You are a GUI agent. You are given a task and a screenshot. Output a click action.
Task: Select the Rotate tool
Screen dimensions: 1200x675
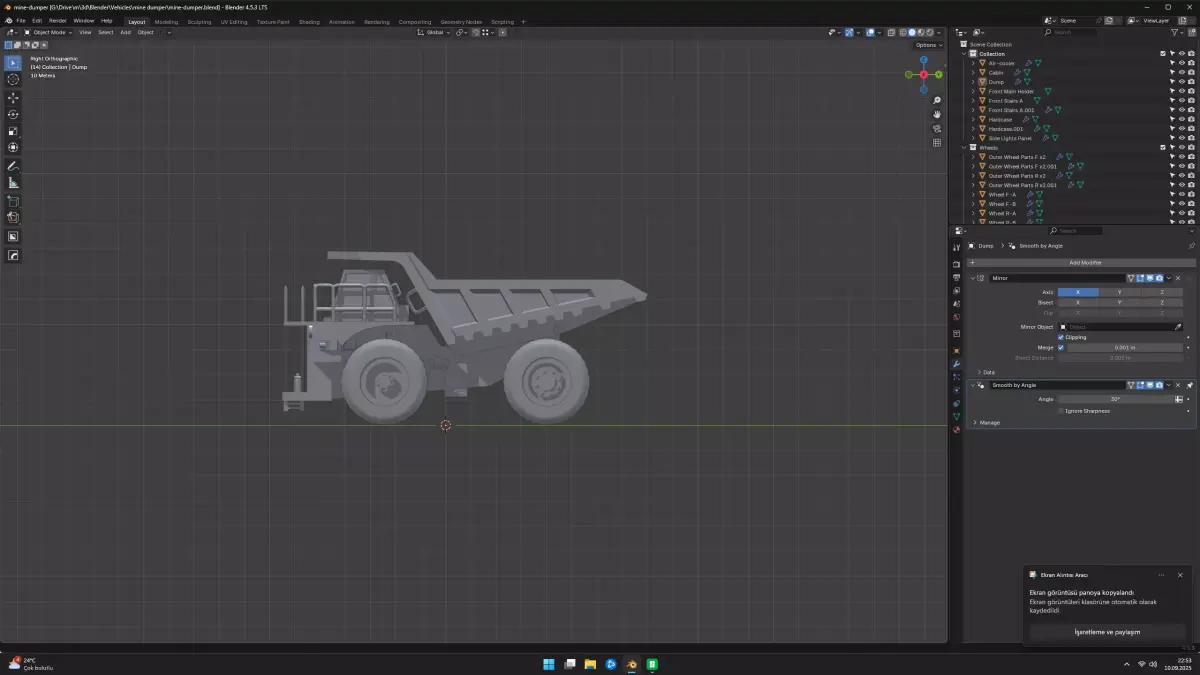(13, 114)
